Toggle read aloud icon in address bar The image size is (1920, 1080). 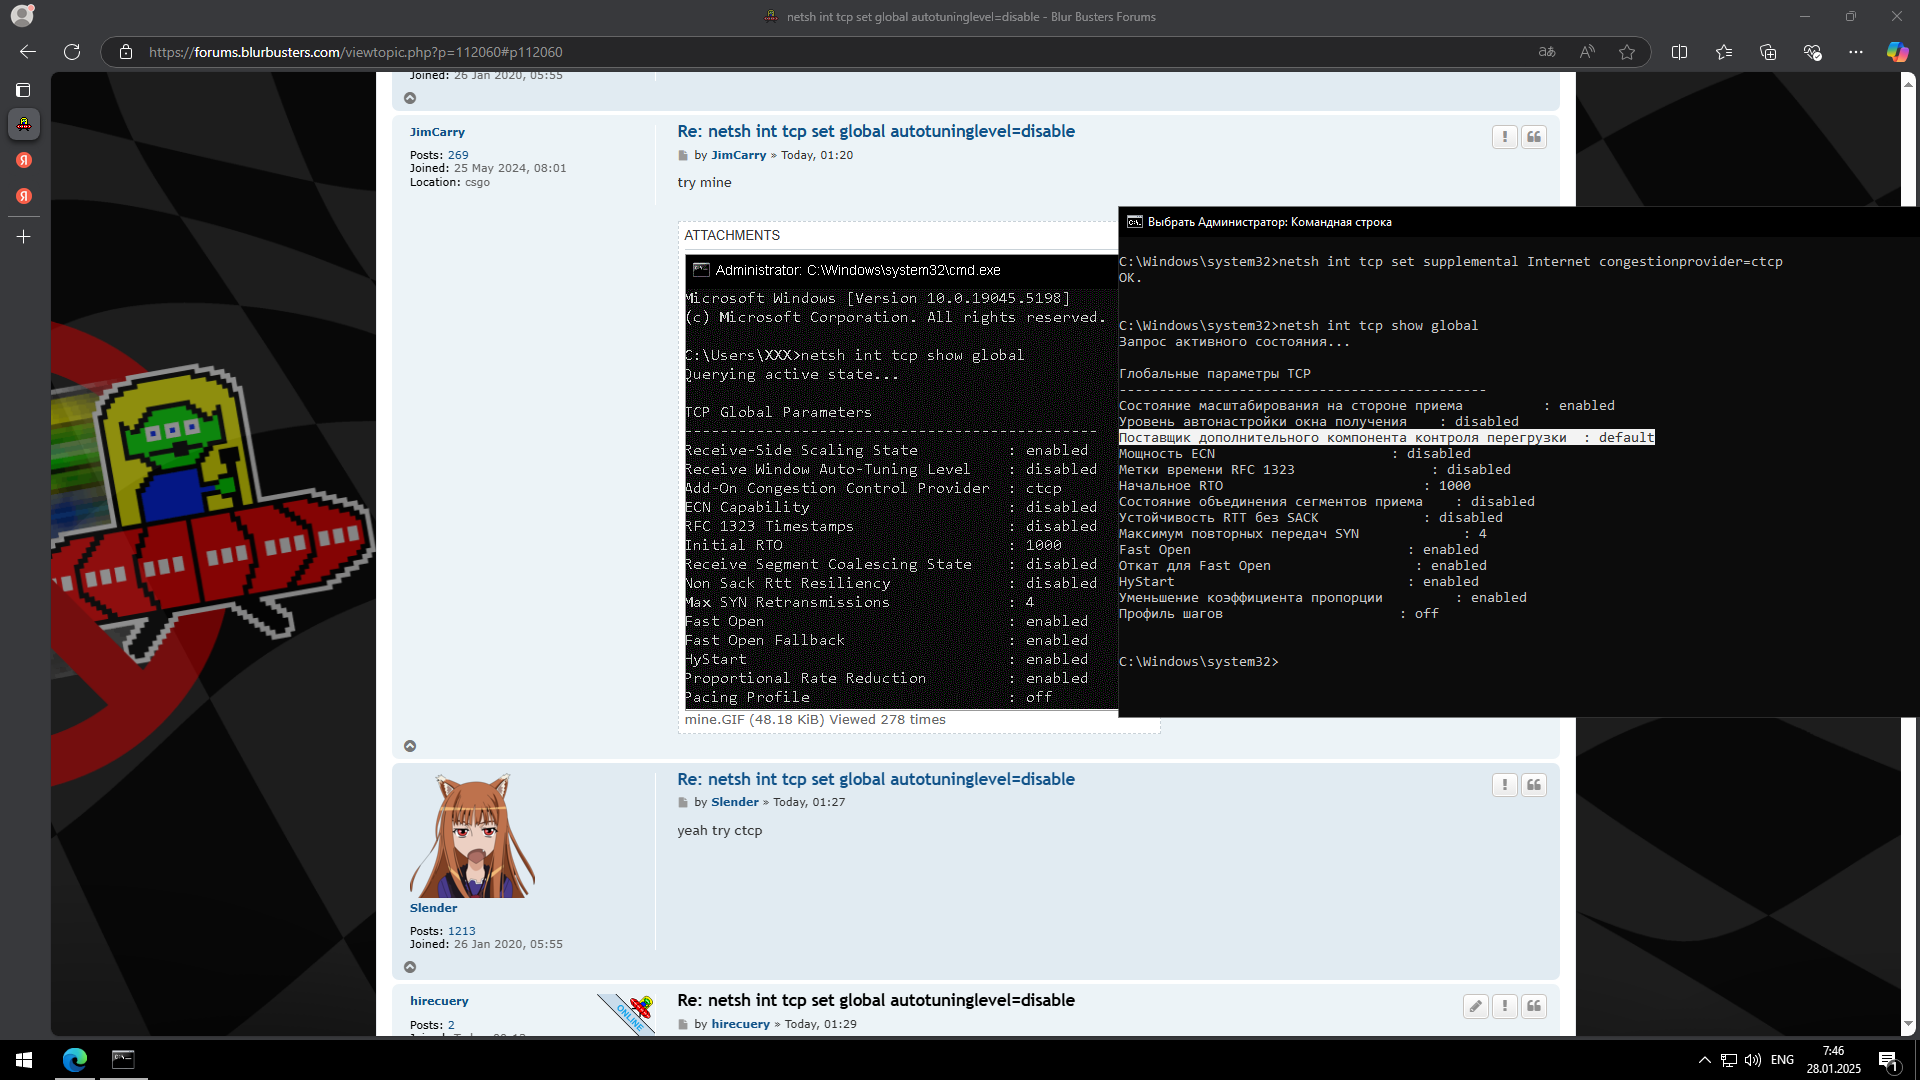(x=1587, y=52)
